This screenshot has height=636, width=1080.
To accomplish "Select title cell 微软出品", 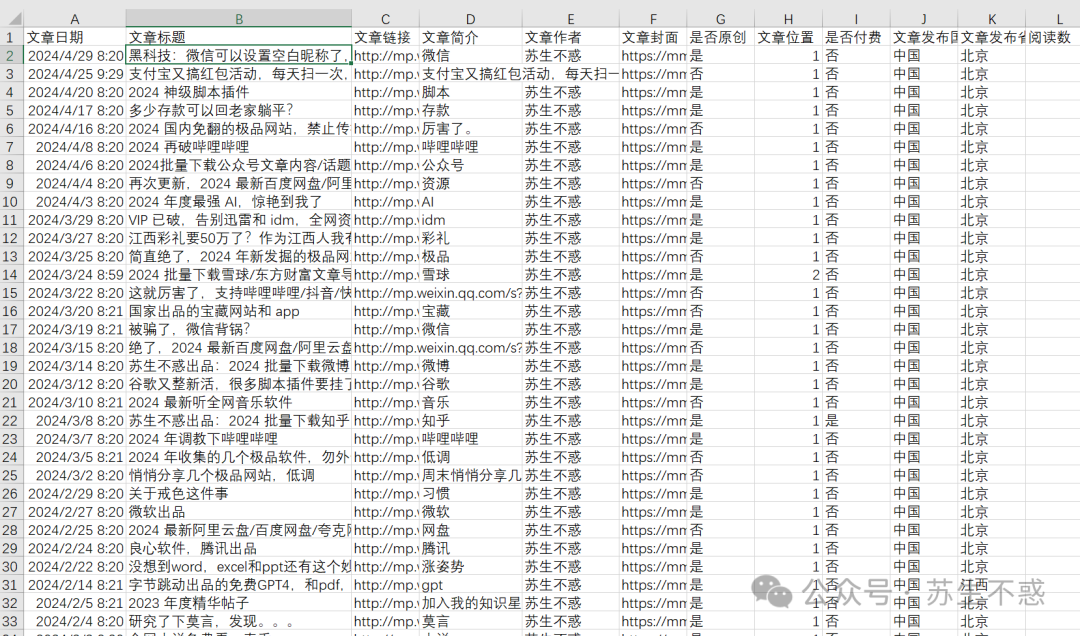I will [x=239, y=512].
